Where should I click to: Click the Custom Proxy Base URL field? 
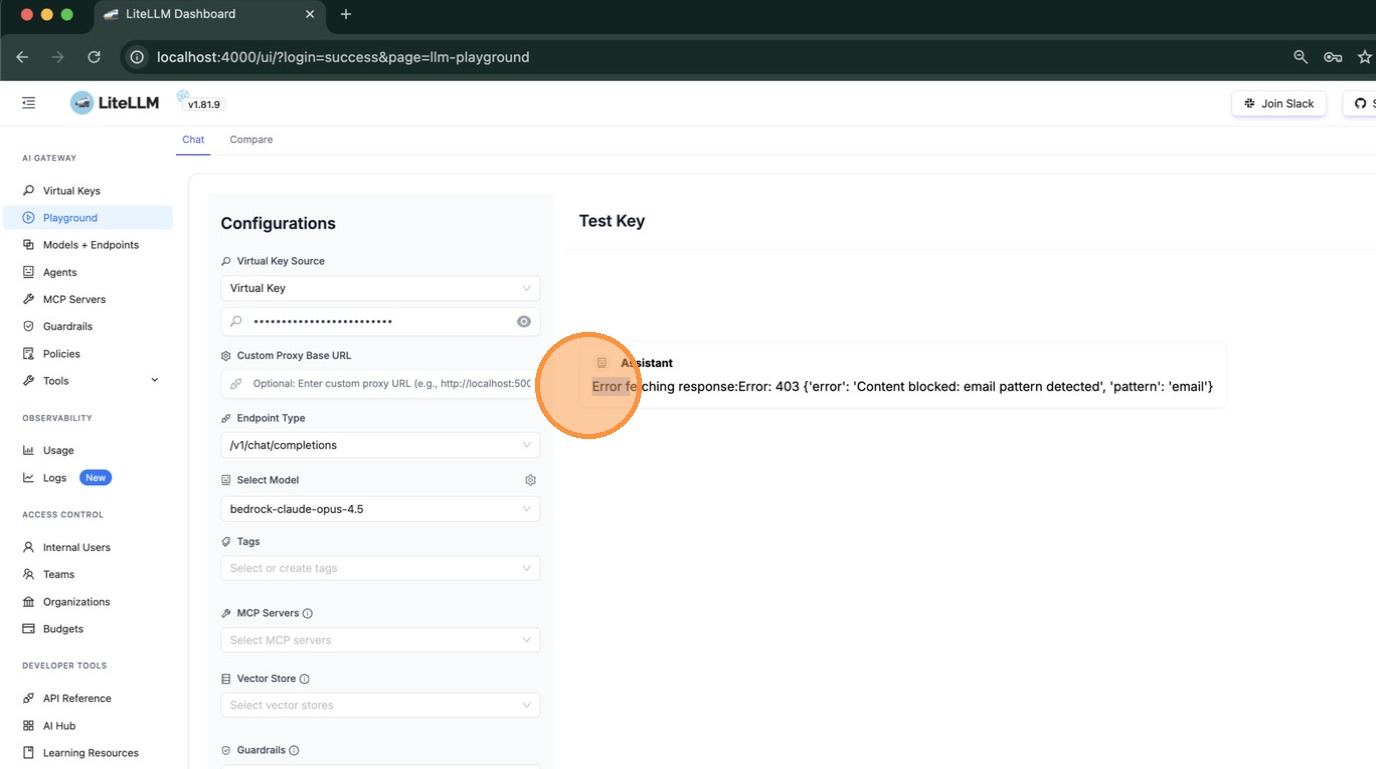[x=380, y=383]
